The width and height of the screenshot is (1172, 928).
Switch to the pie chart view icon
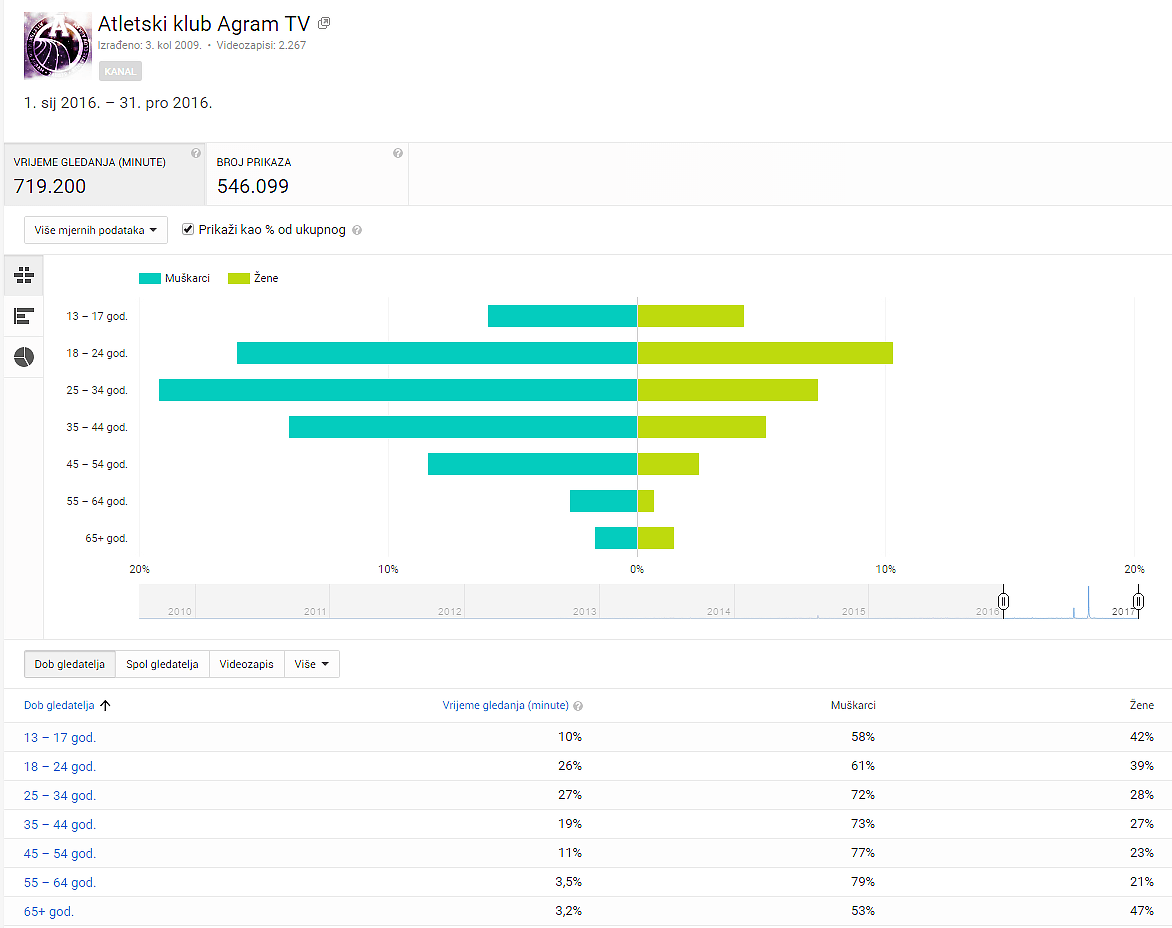tap(25, 357)
